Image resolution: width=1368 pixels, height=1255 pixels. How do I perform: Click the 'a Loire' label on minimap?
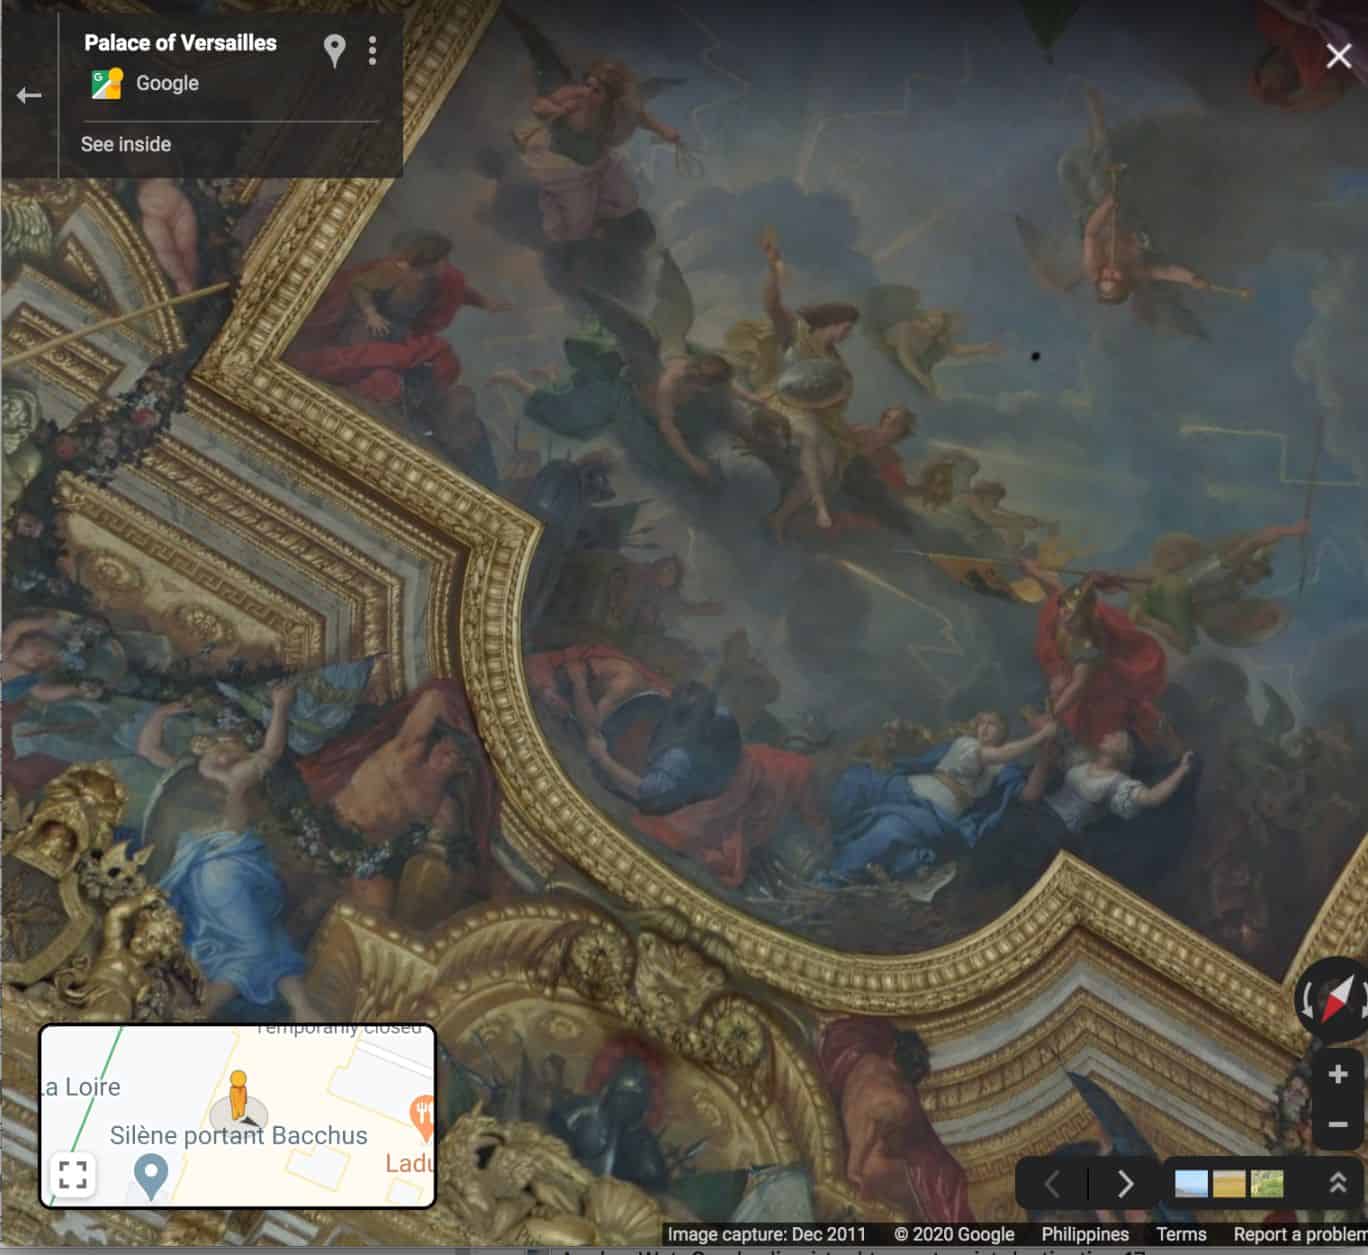click(x=81, y=1087)
